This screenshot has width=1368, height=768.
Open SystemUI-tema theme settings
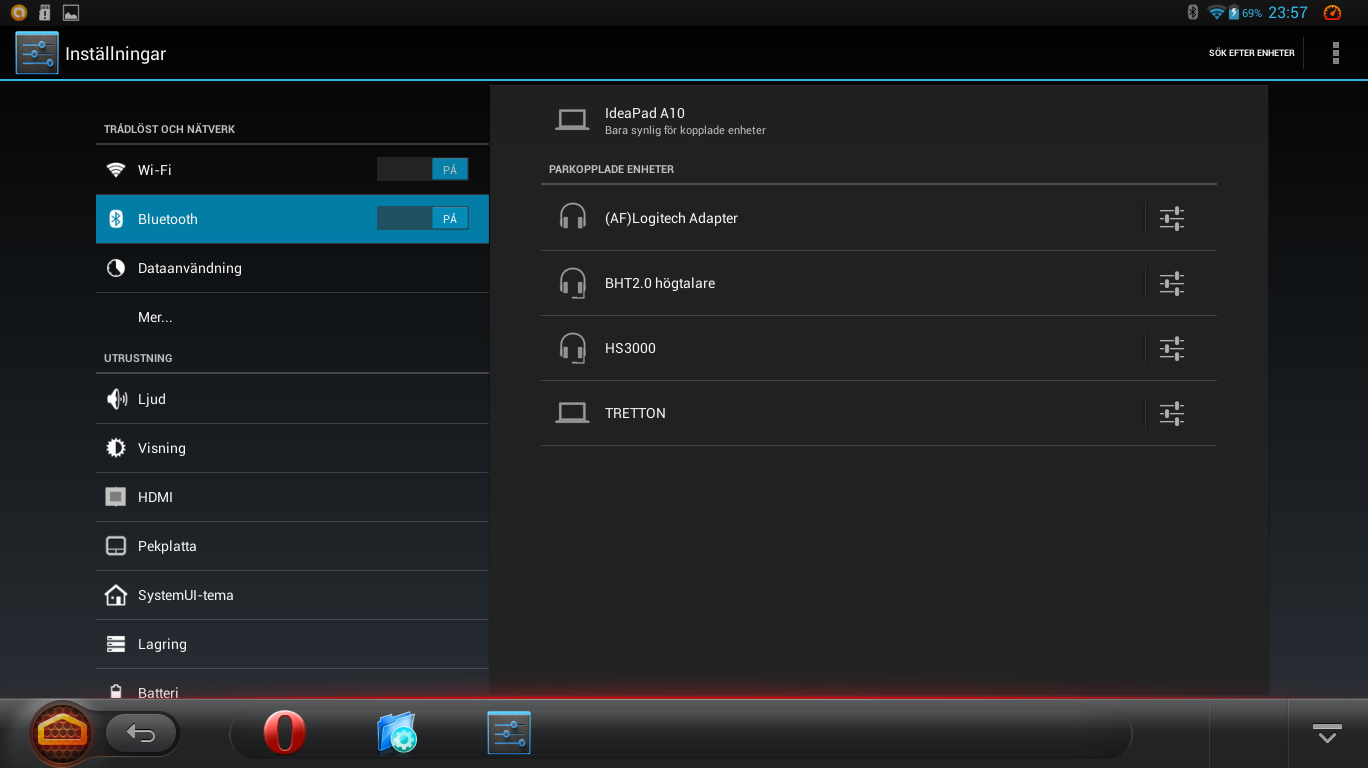pos(292,595)
